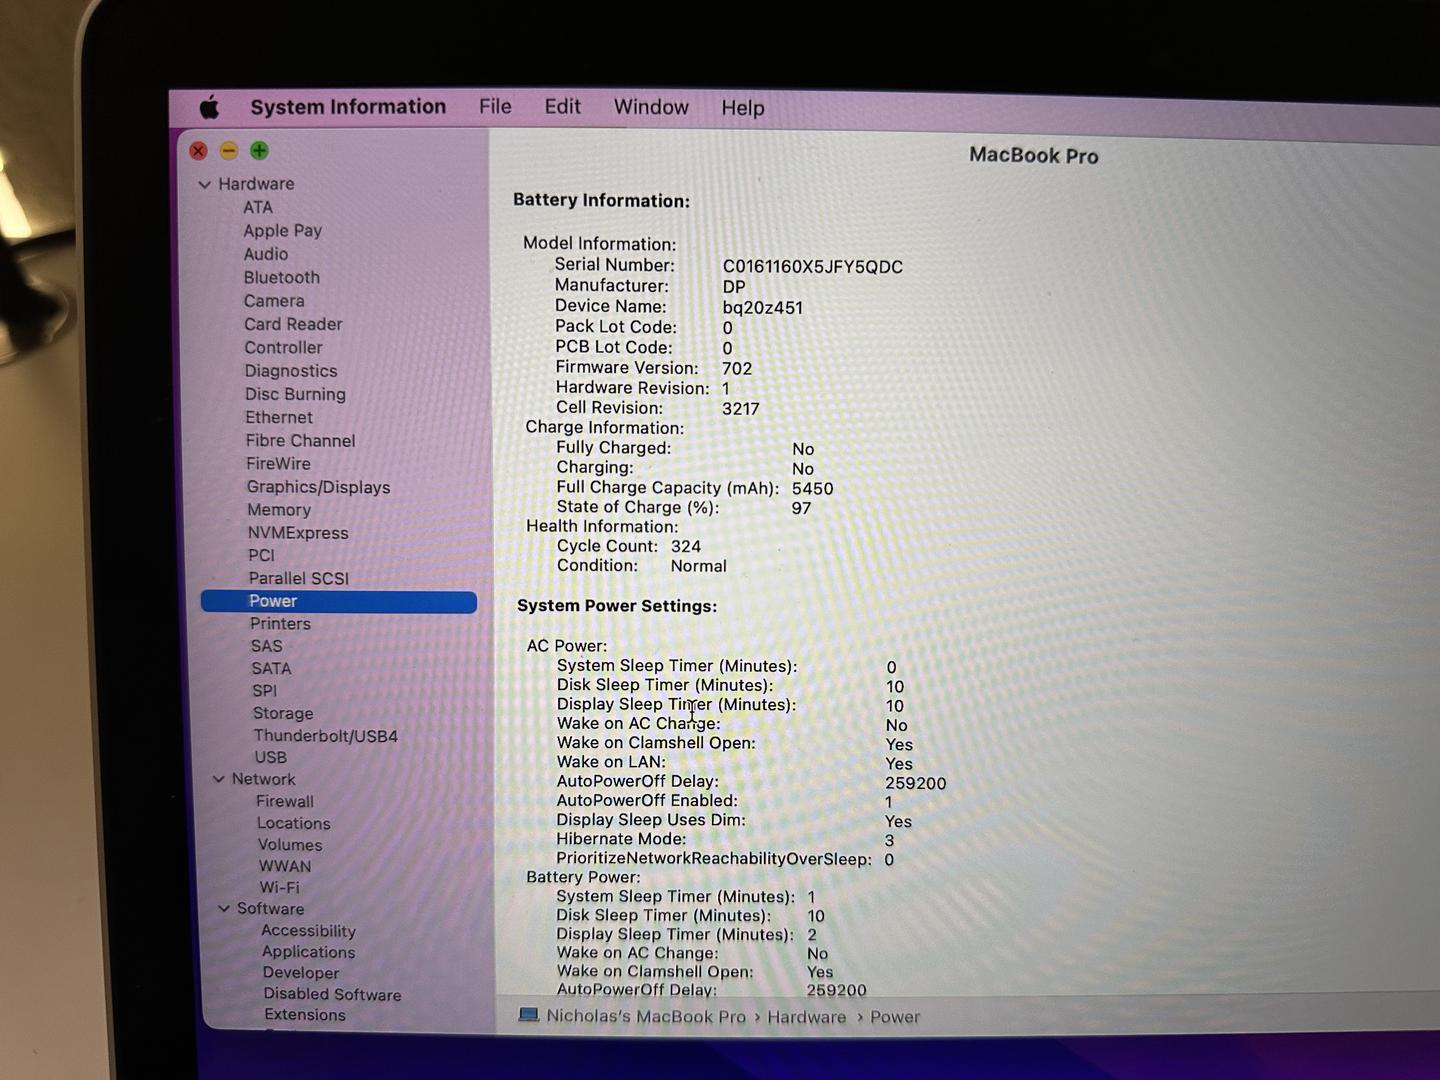The image size is (1440, 1080).
Task: Click Nicholas's MacBook Pro in path bar
Action: [646, 1016]
